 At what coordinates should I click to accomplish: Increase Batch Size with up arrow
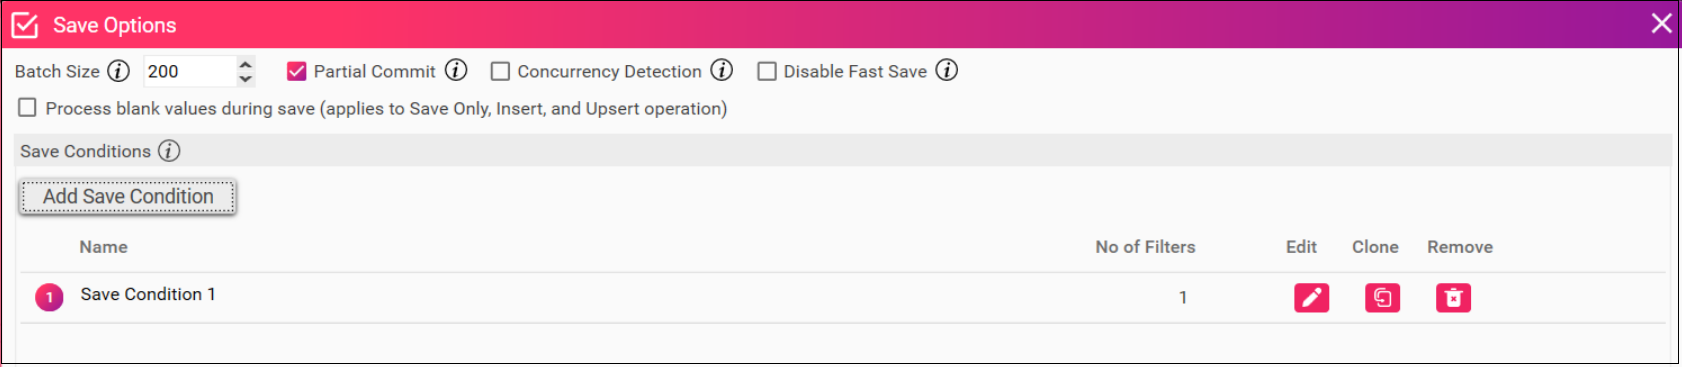pyautogui.click(x=245, y=64)
